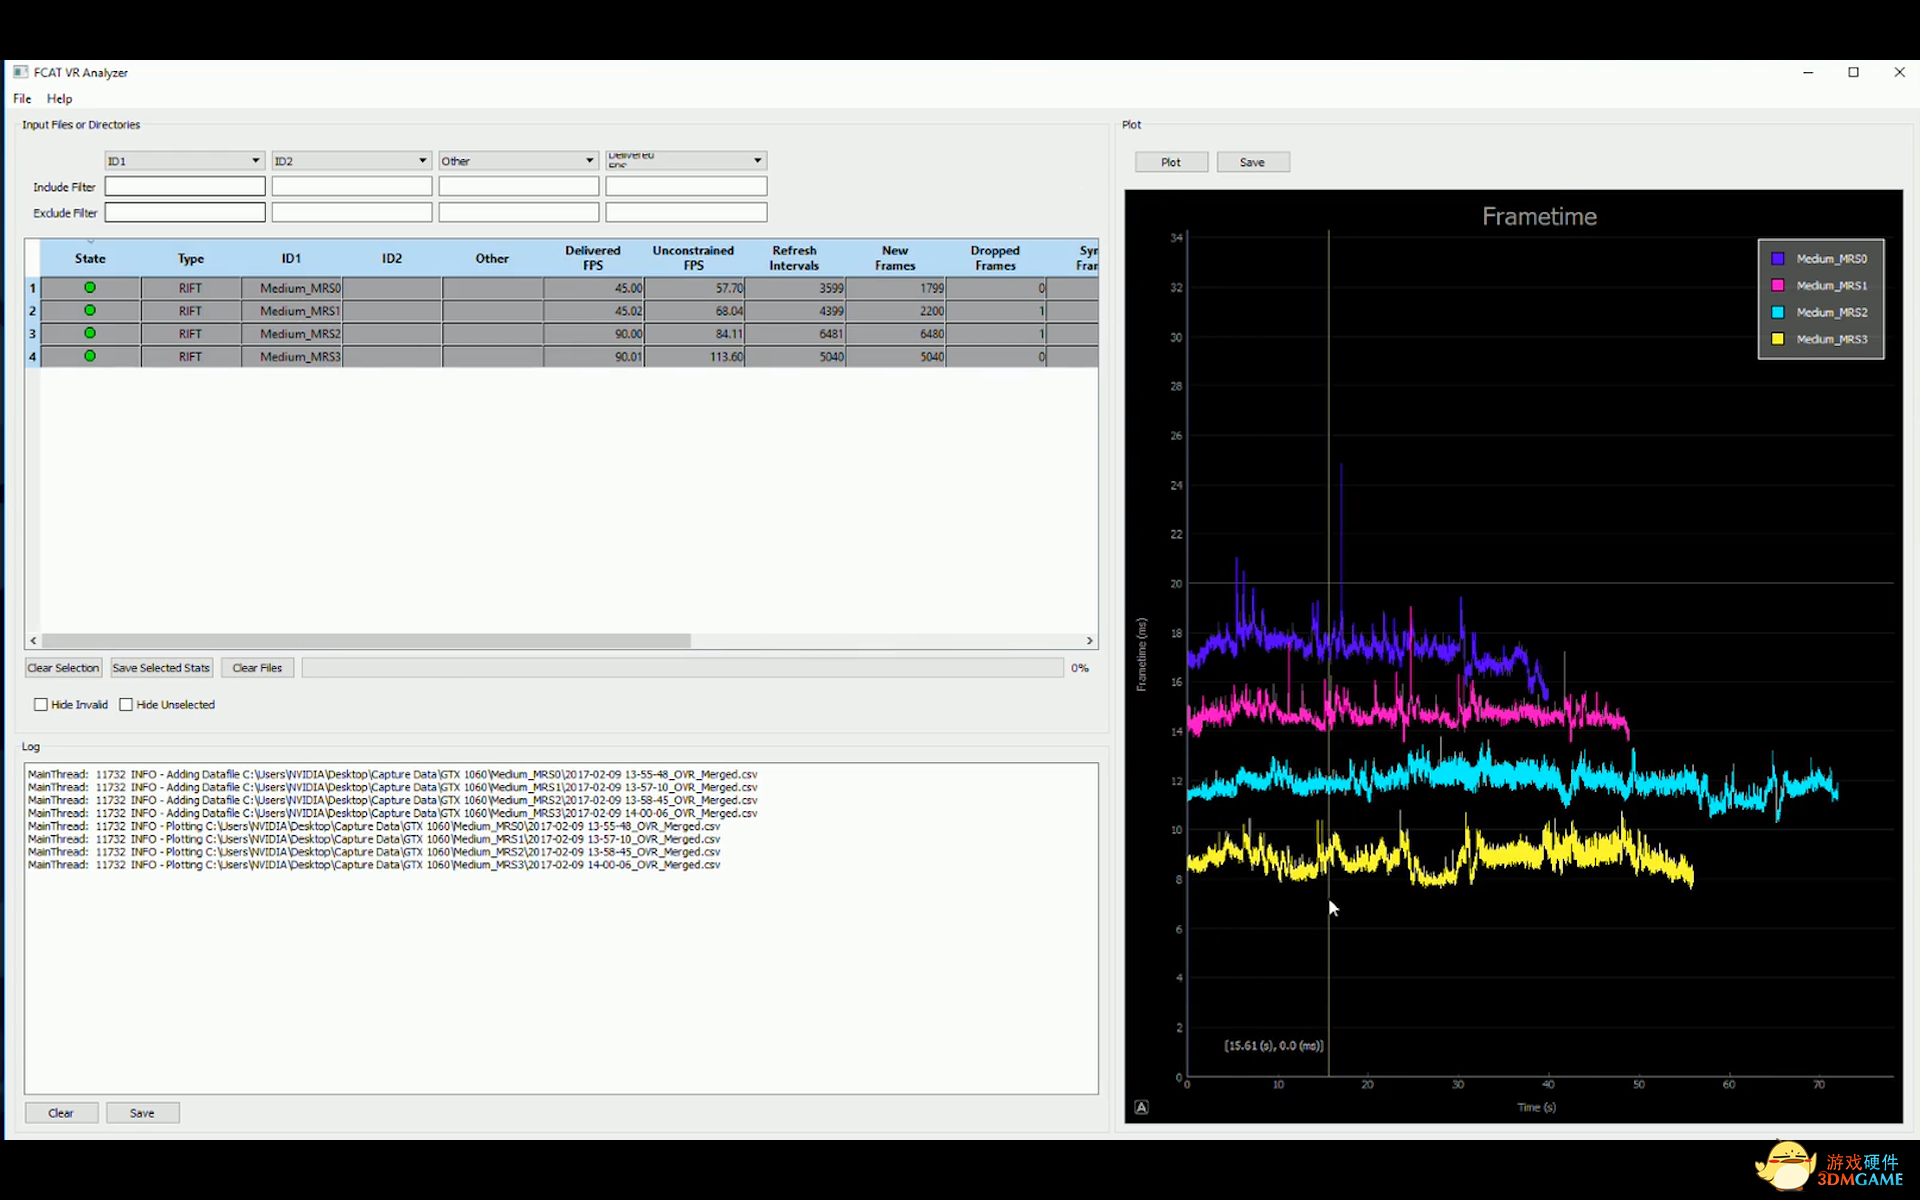Screen dimensions: 1920x1200
Task: Click the ID1 Include Filter field
Action: point(185,186)
